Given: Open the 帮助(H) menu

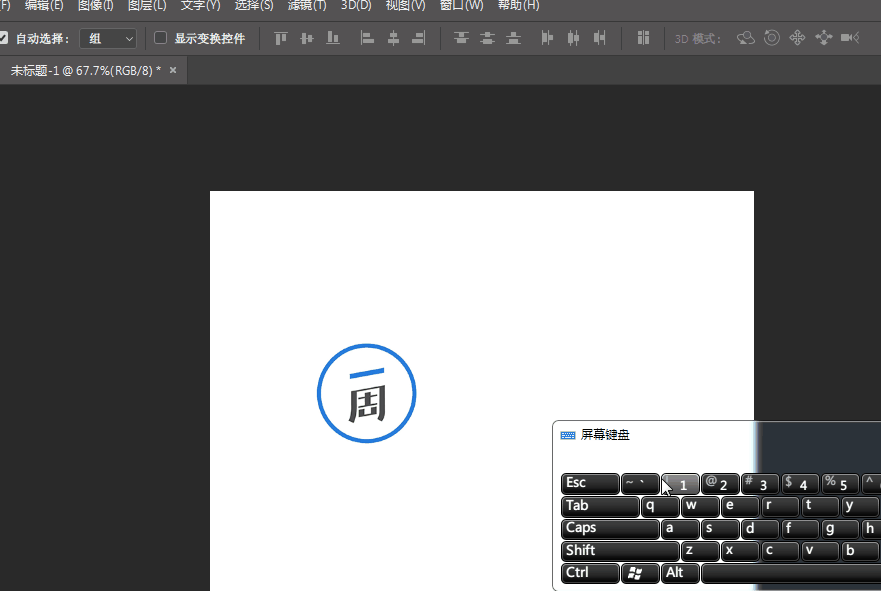Looking at the screenshot, I should pos(519,6).
